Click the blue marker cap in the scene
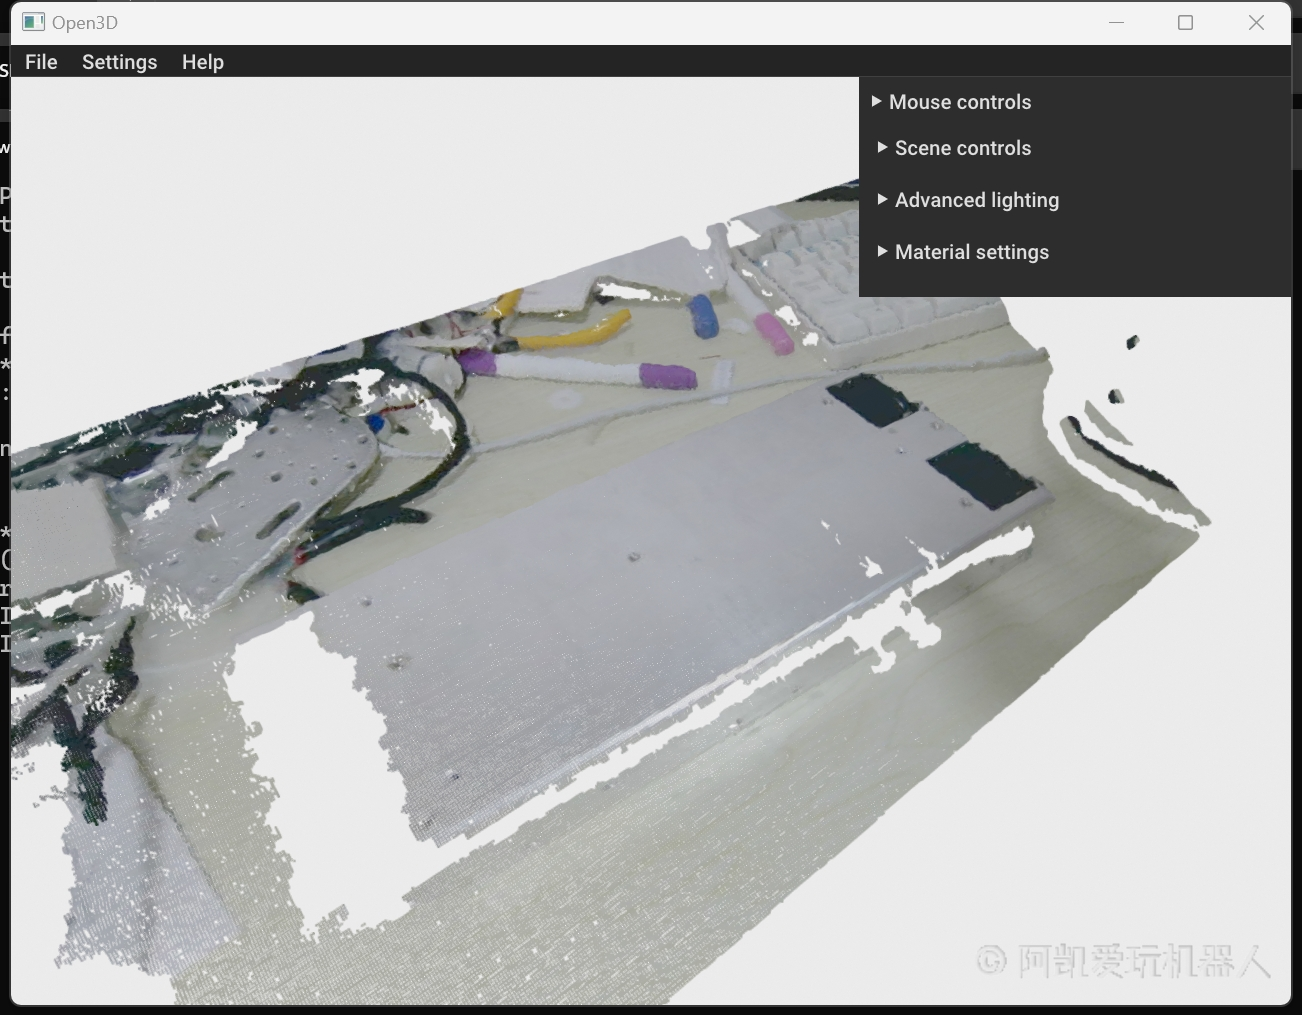 704,316
